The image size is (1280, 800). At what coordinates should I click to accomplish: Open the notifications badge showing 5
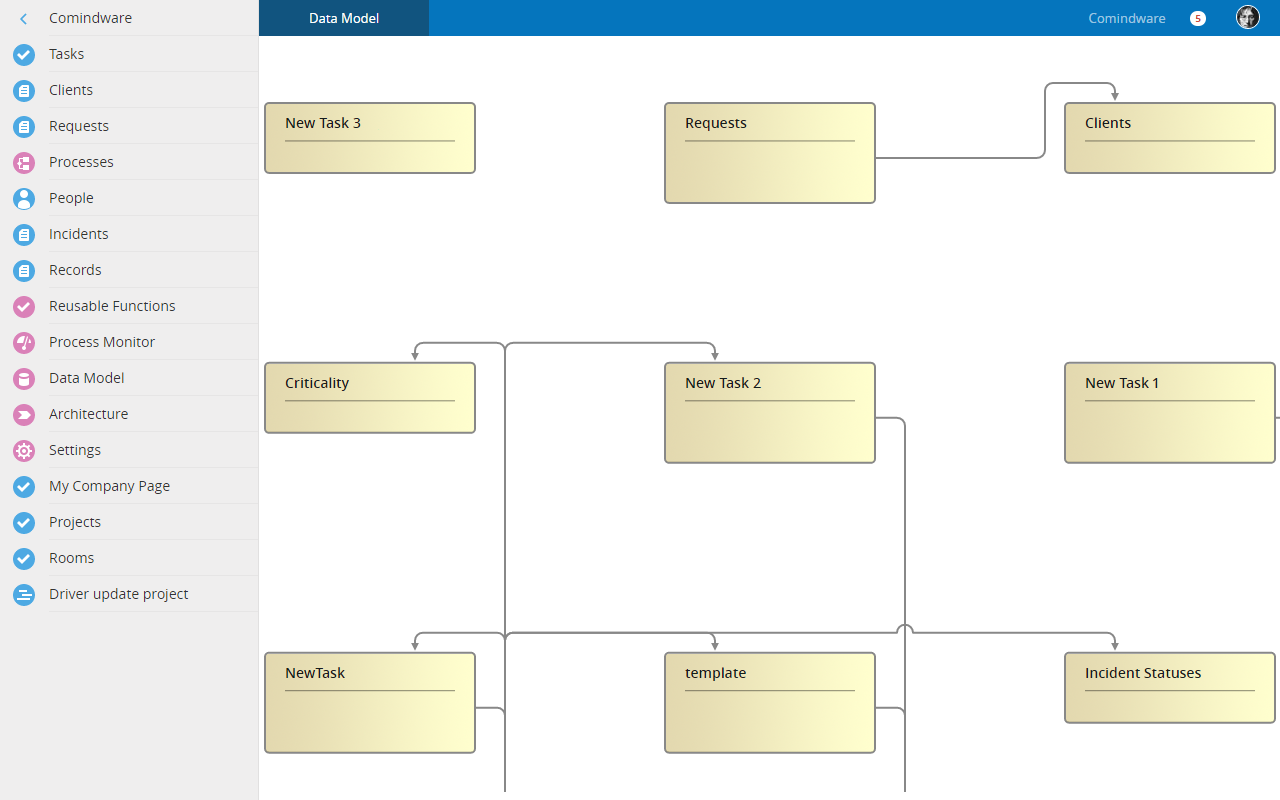coord(1198,18)
